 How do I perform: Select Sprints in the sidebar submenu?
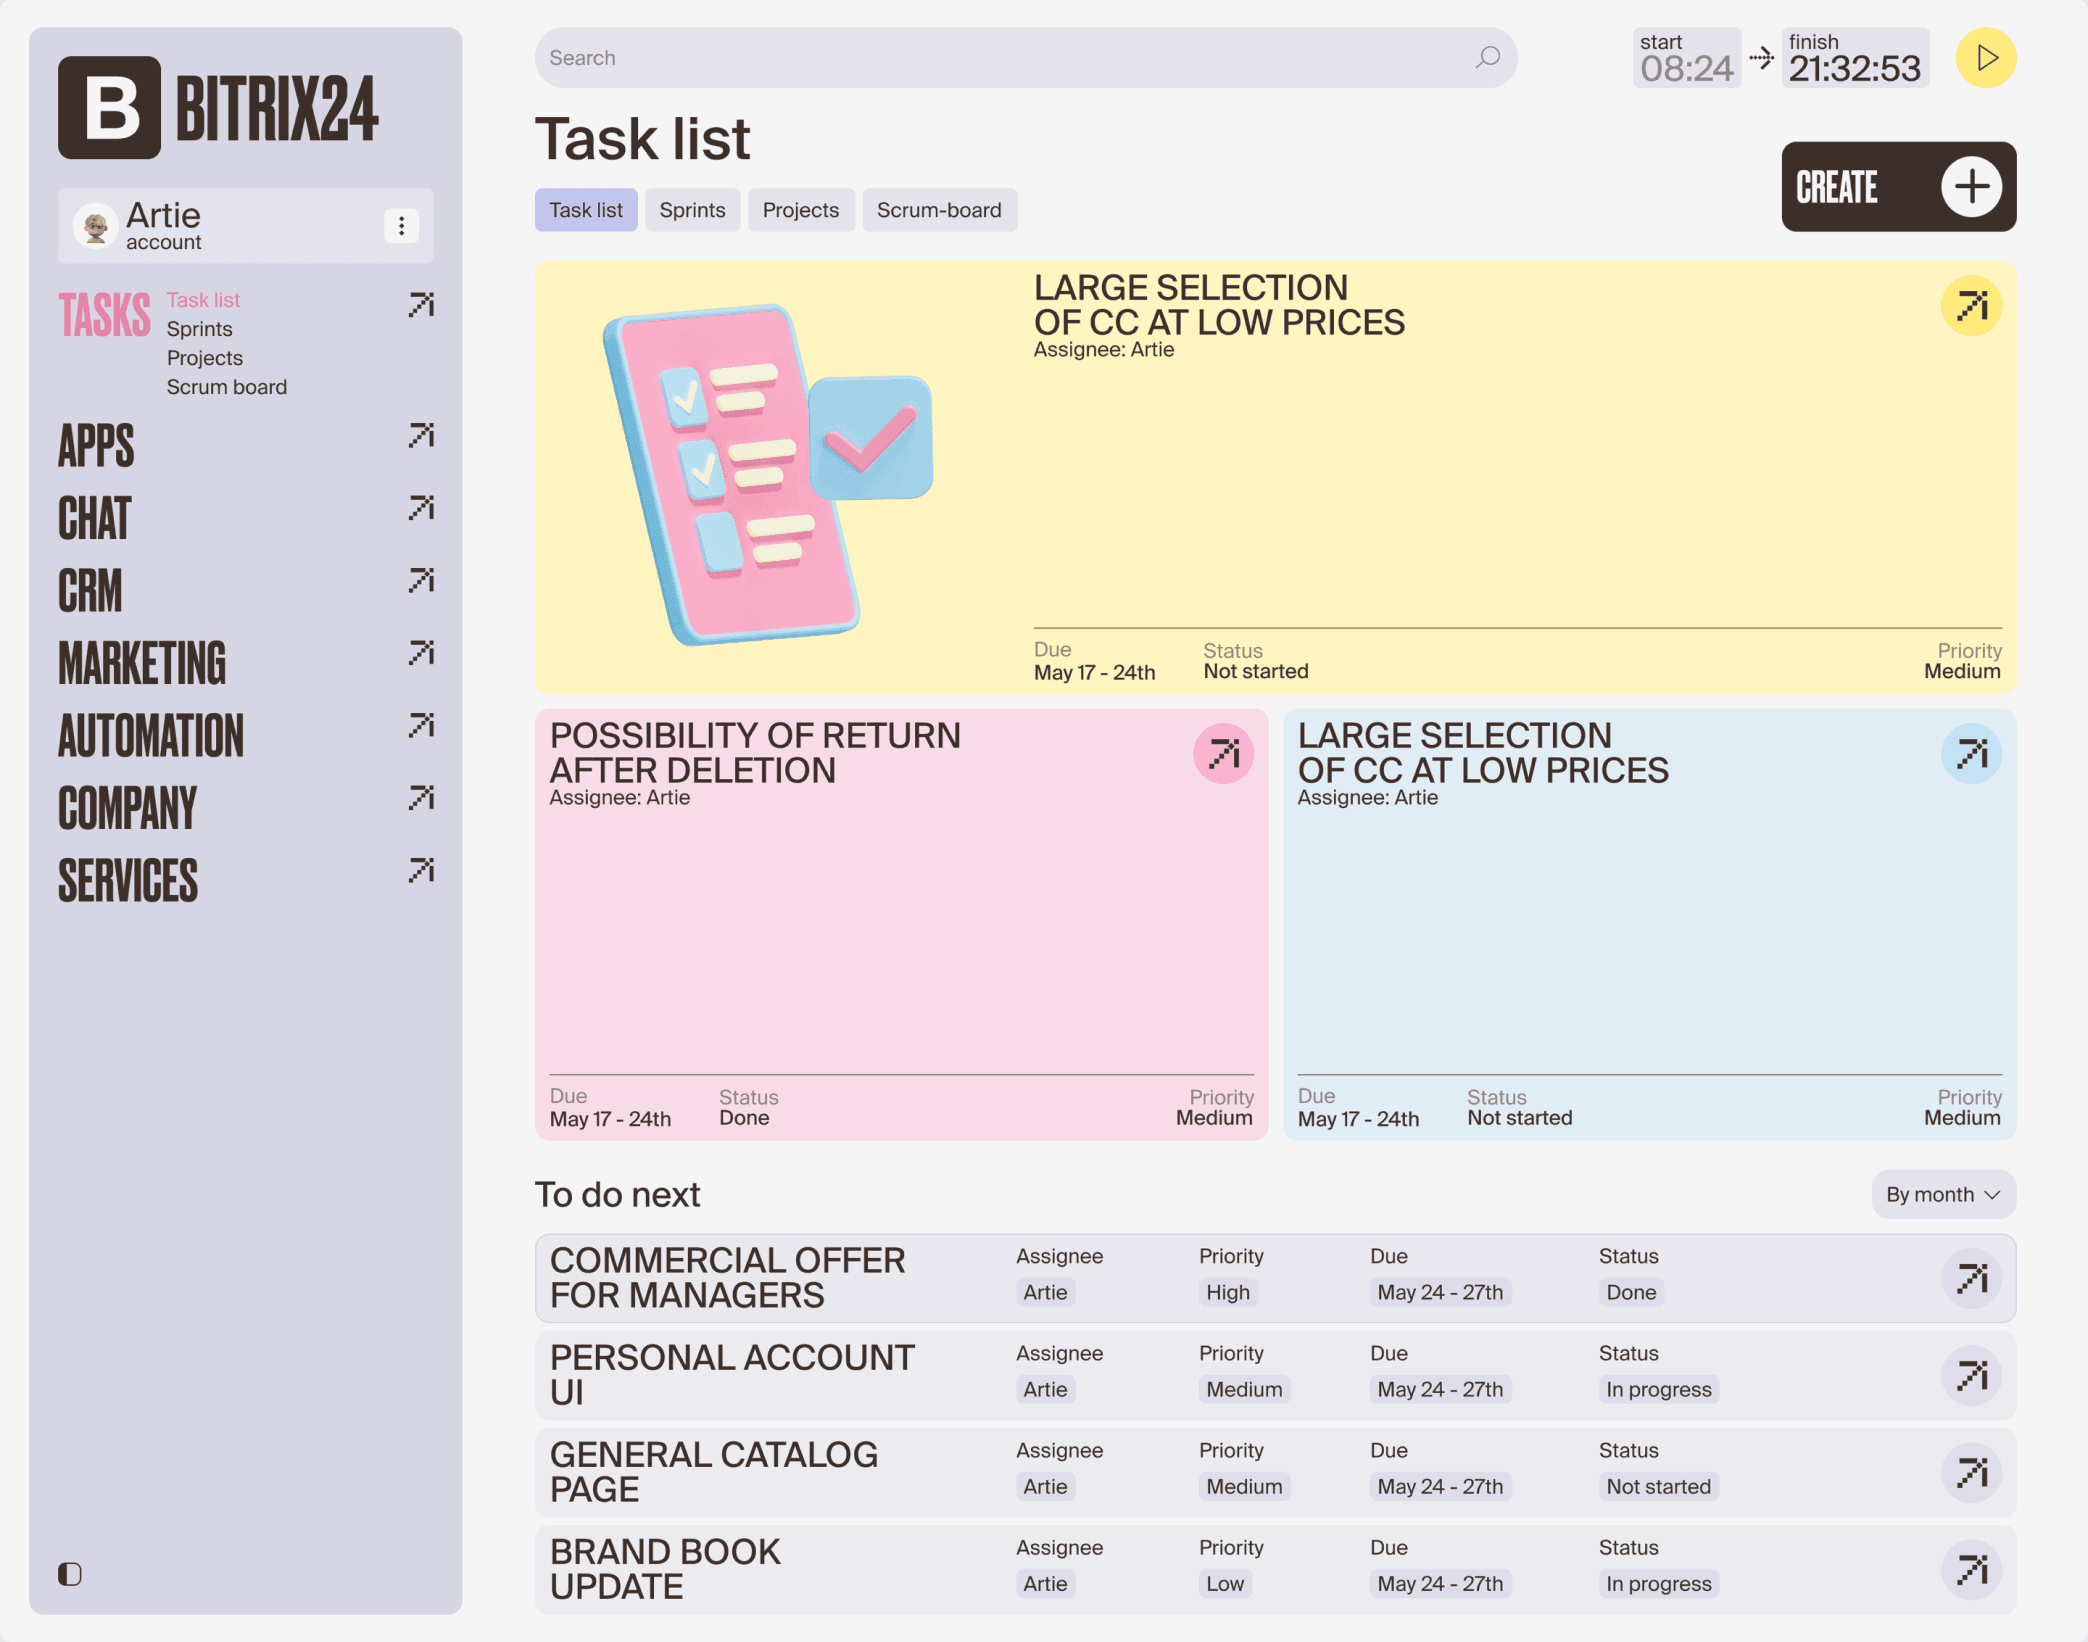coord(199,329)
